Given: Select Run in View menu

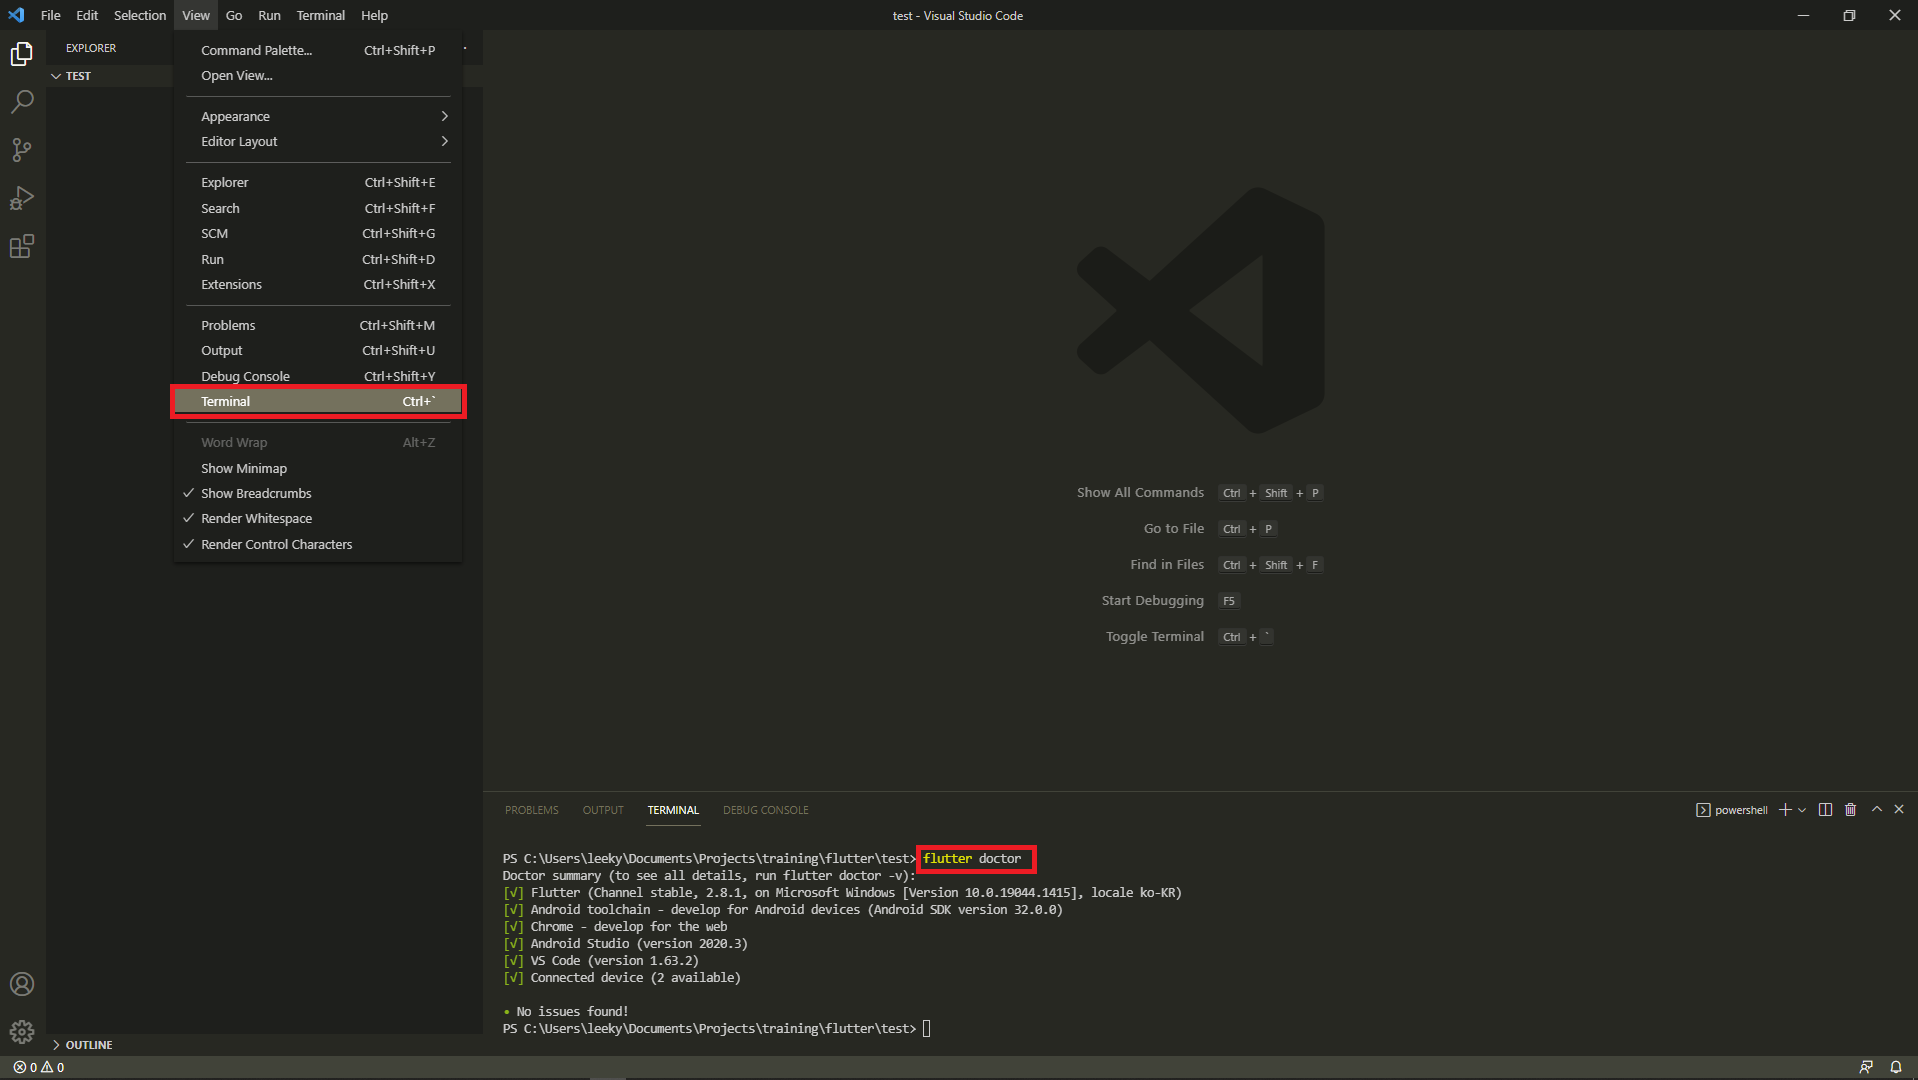Looking at the screenshot, I should [318, 260].
